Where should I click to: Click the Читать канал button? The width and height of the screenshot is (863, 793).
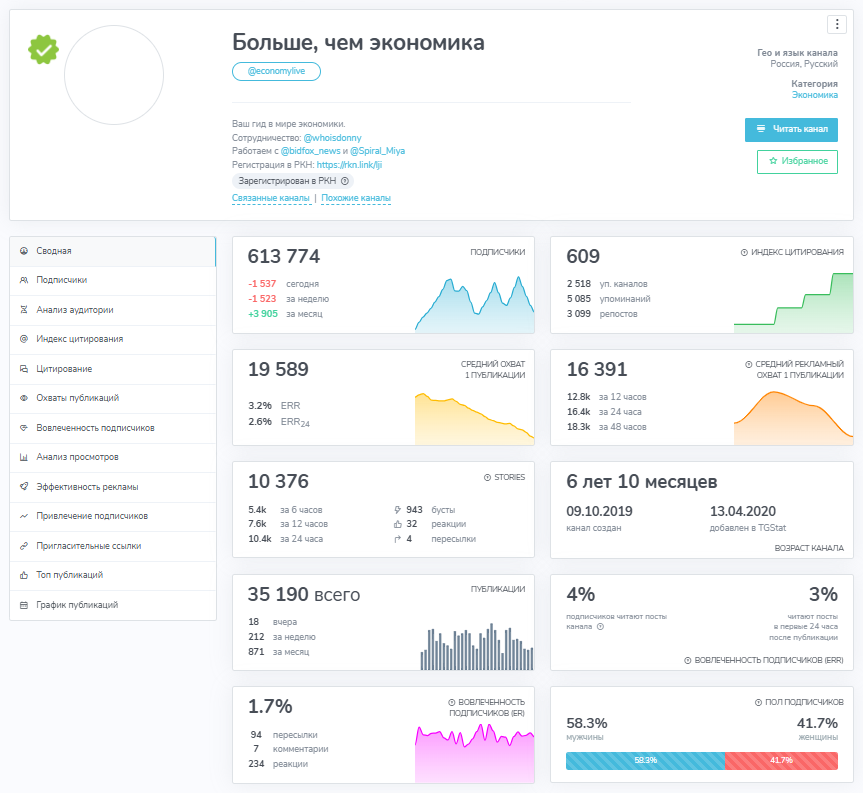point(791,129)
